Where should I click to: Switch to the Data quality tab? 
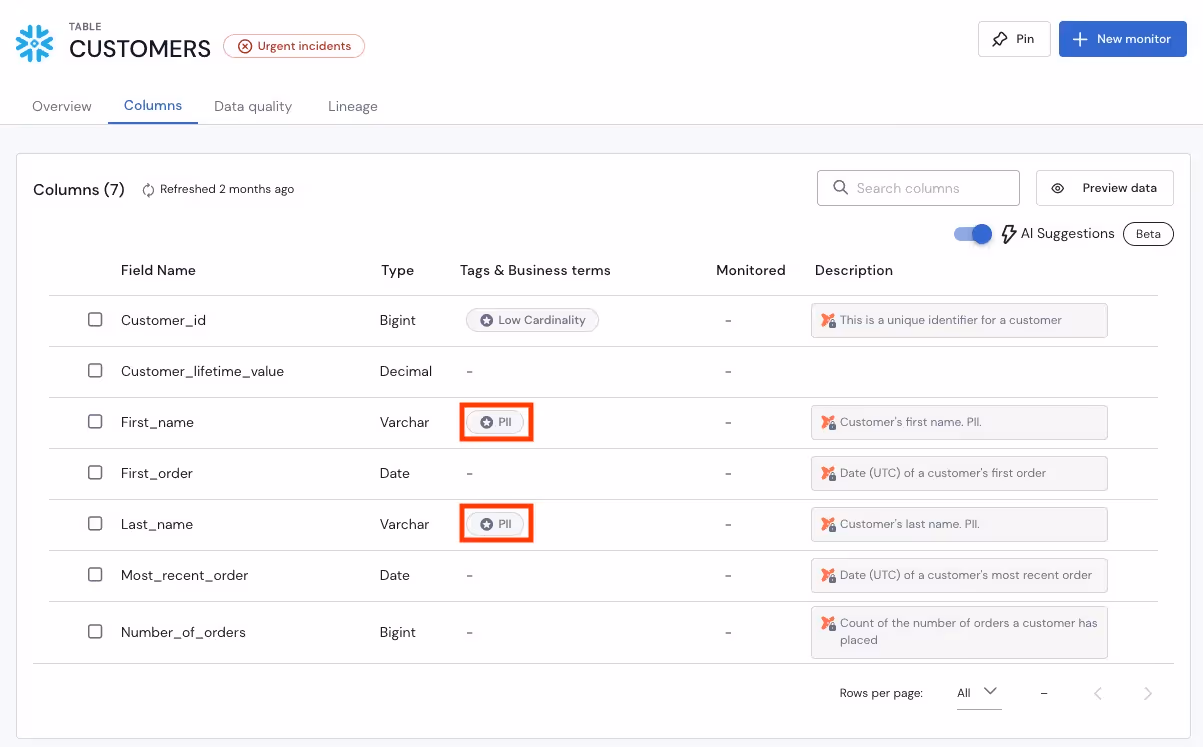[253, 106]
